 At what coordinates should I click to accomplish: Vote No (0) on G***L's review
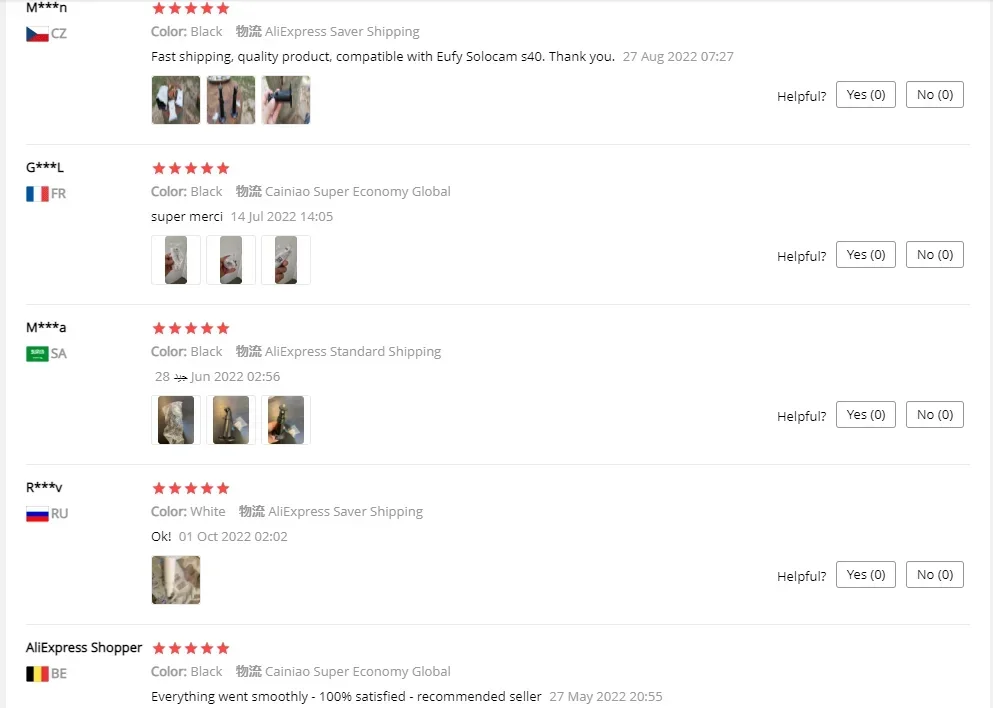[934, 255]
